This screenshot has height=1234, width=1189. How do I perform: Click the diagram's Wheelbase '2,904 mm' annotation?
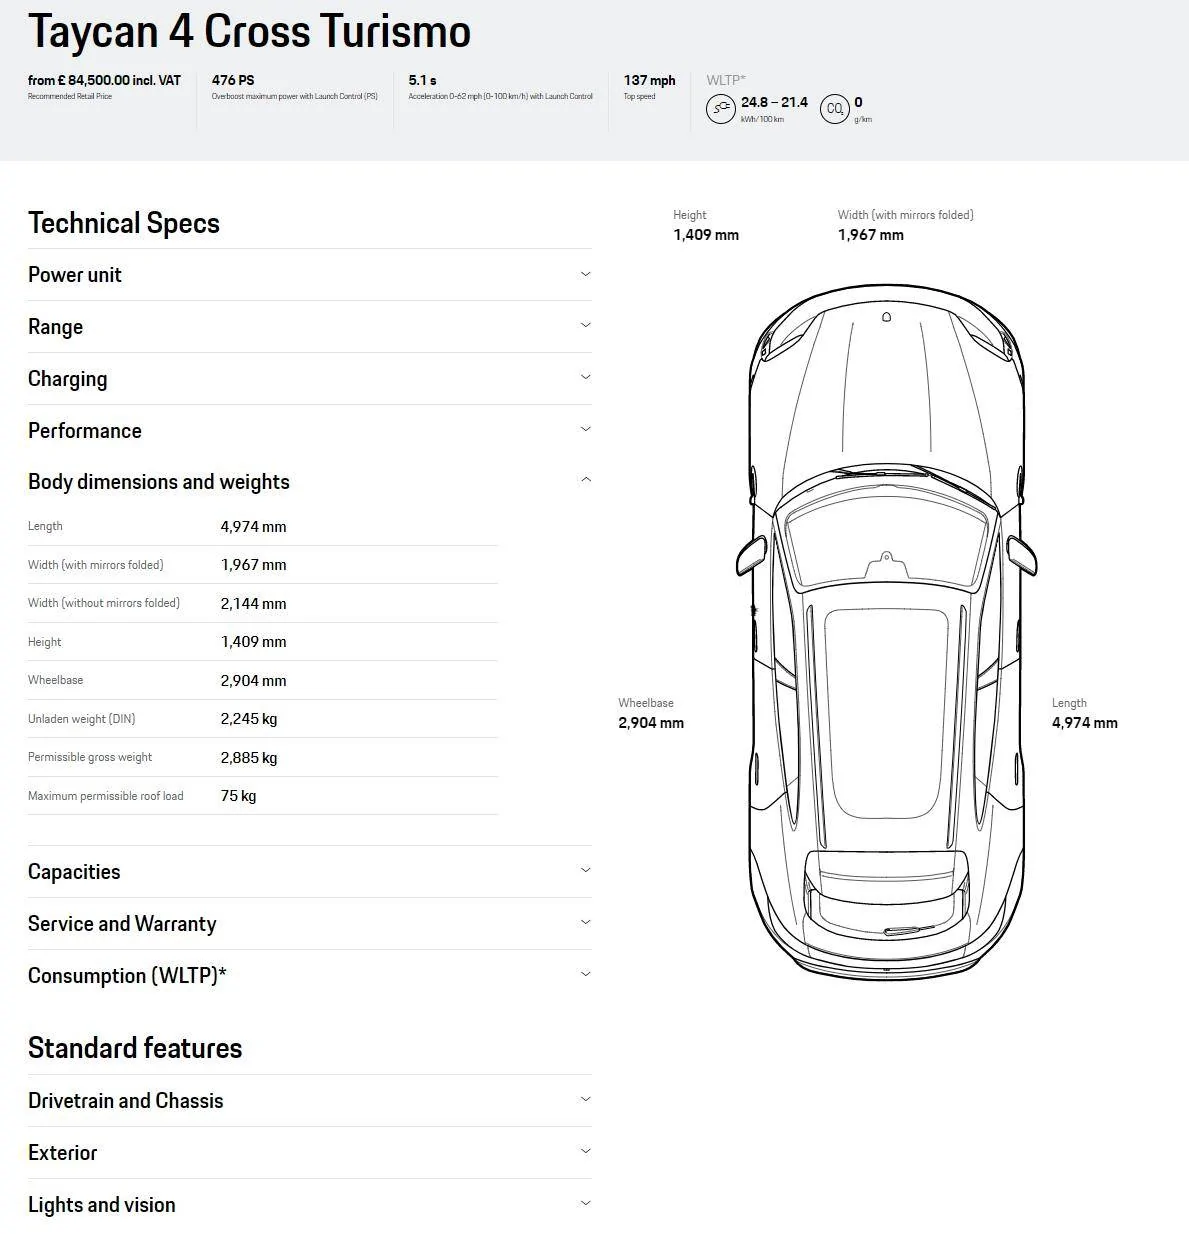651,723
